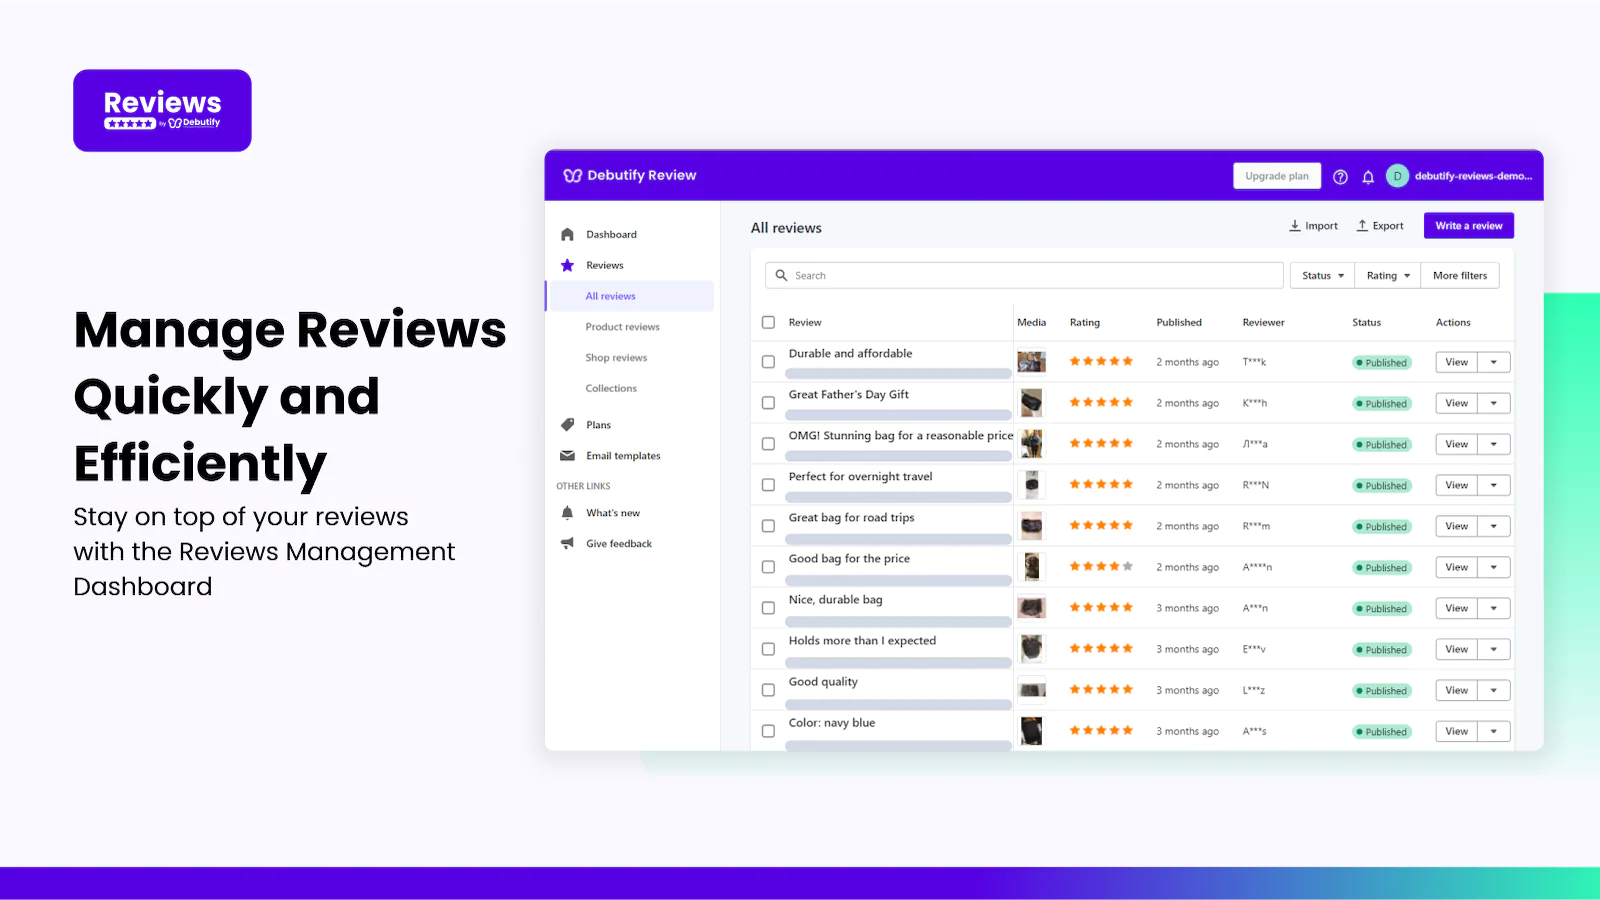Viewport: 1600px width, 900px height.
Task: Click the Write a review button
Action: 1468,226
